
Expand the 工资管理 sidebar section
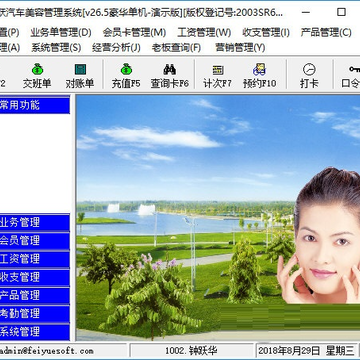[35, 259]
